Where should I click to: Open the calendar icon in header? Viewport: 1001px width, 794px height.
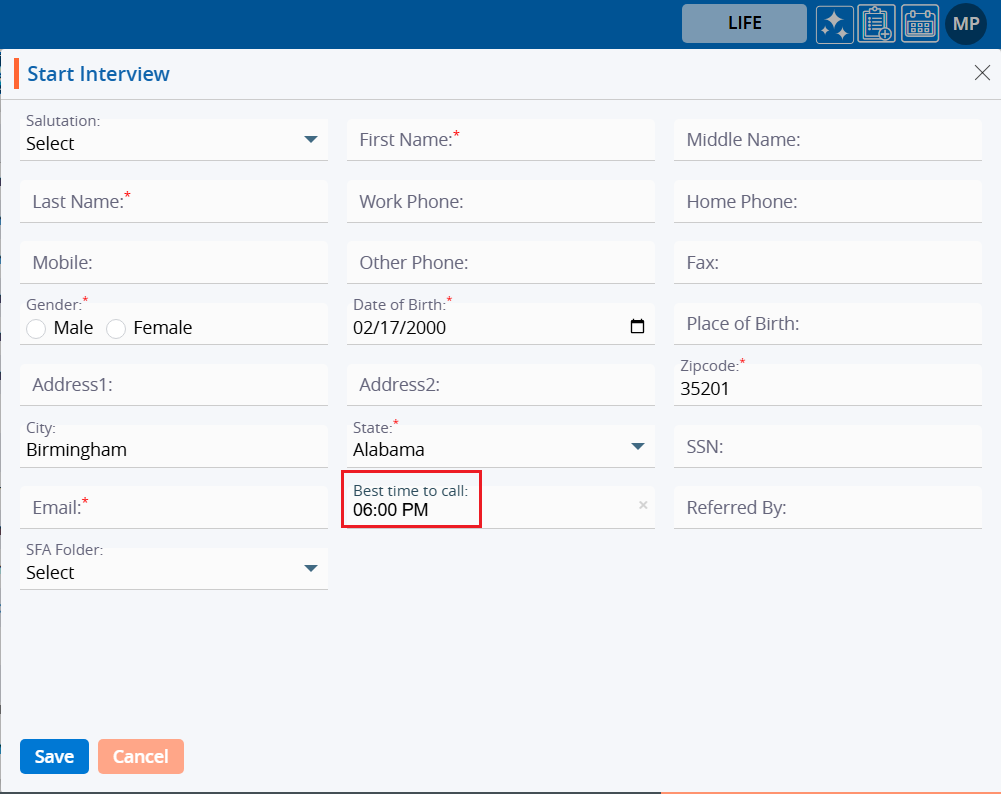click(x=920, y=24)
